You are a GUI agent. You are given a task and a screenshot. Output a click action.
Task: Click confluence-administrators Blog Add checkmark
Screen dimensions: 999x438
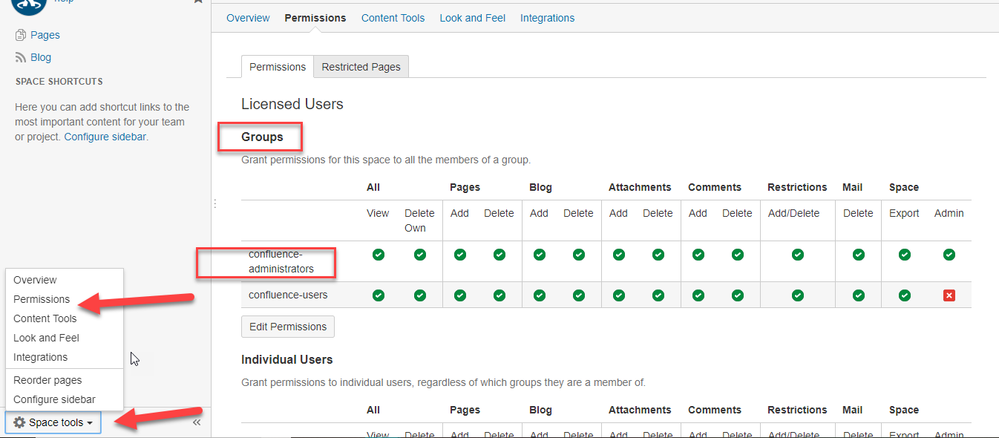point(540,254)
